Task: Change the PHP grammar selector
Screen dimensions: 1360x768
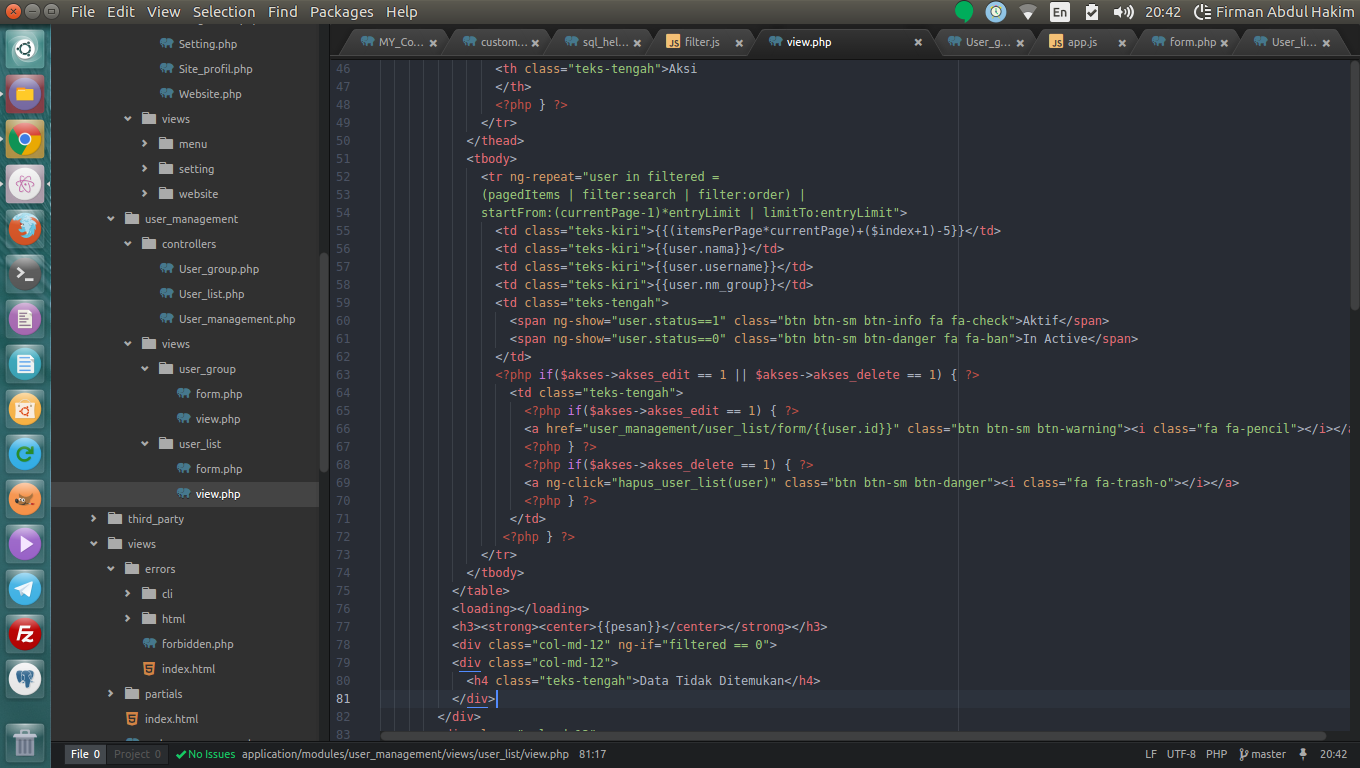Action: coord(1216,754)
